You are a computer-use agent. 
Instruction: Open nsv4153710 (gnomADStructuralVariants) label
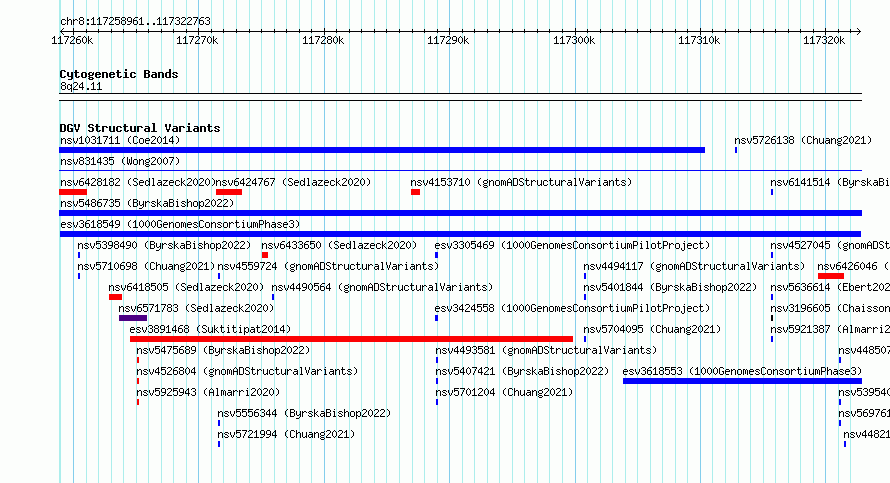click(x=521, y=182)
